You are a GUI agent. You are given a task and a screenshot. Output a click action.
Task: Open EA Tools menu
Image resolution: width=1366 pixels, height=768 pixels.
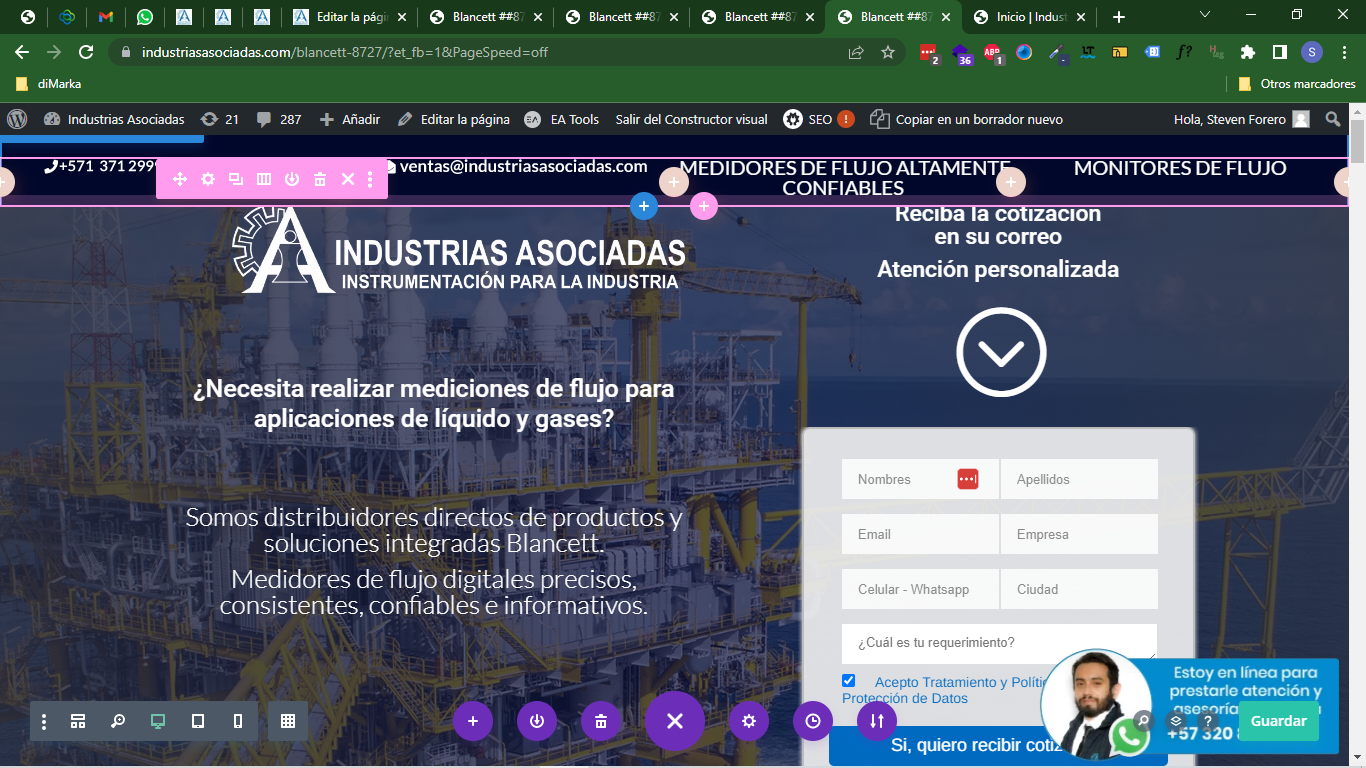coord(562,119)
